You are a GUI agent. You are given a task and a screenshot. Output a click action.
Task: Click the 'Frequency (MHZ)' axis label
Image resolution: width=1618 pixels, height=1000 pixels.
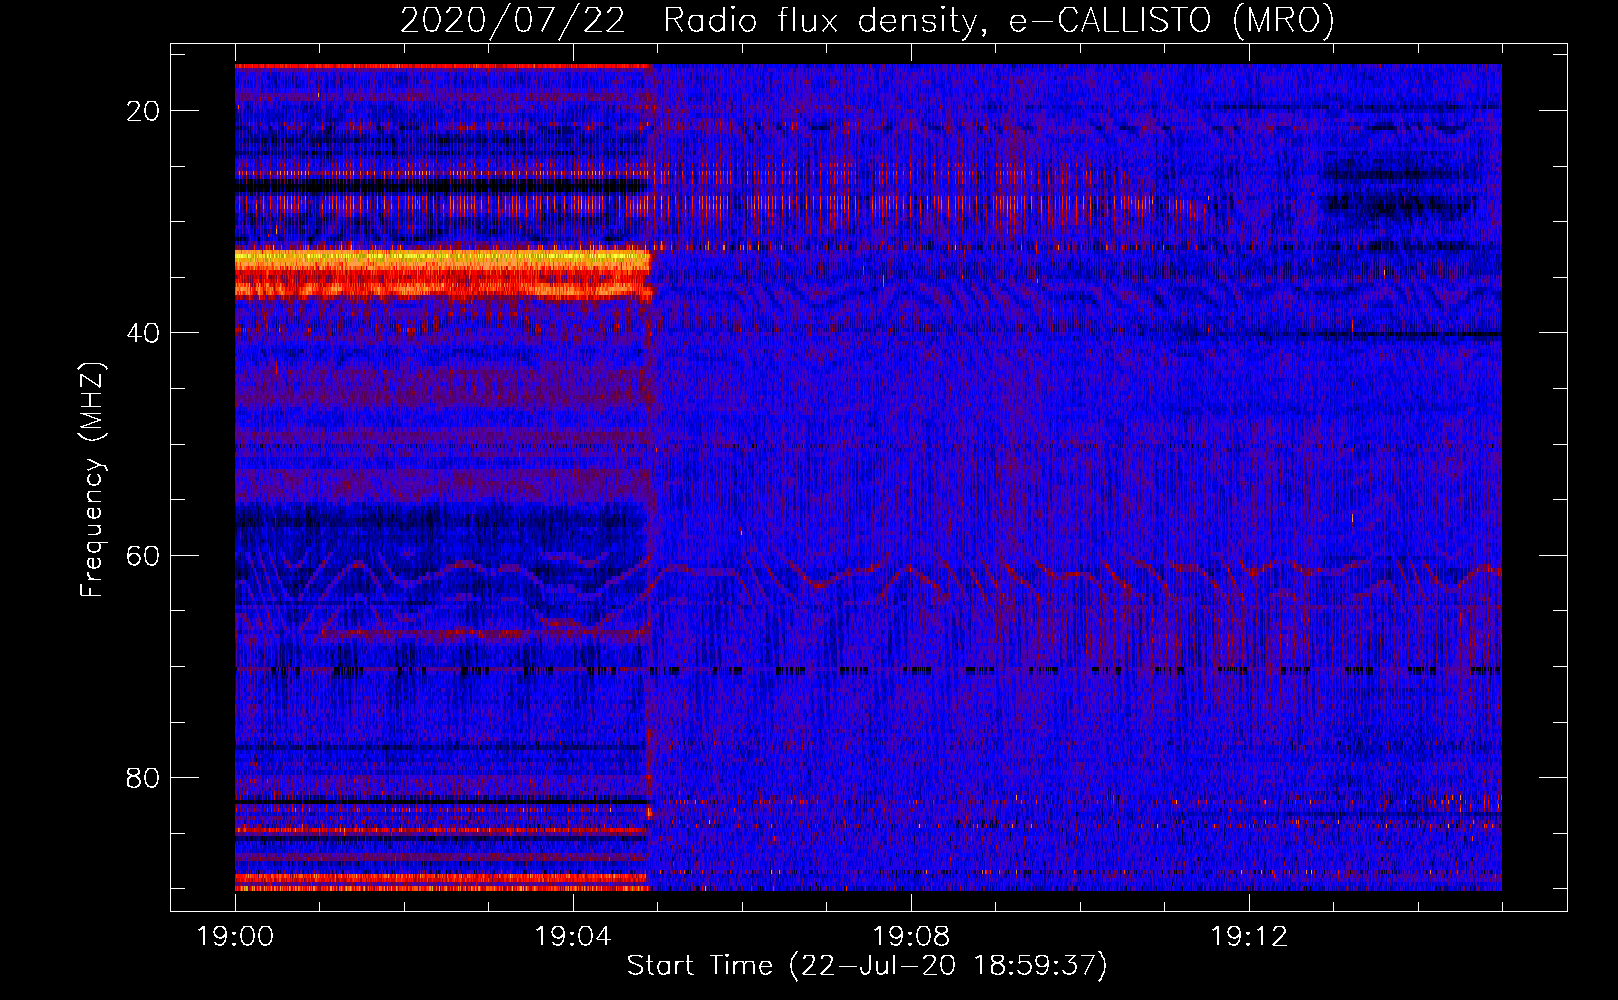pos(92,480)
